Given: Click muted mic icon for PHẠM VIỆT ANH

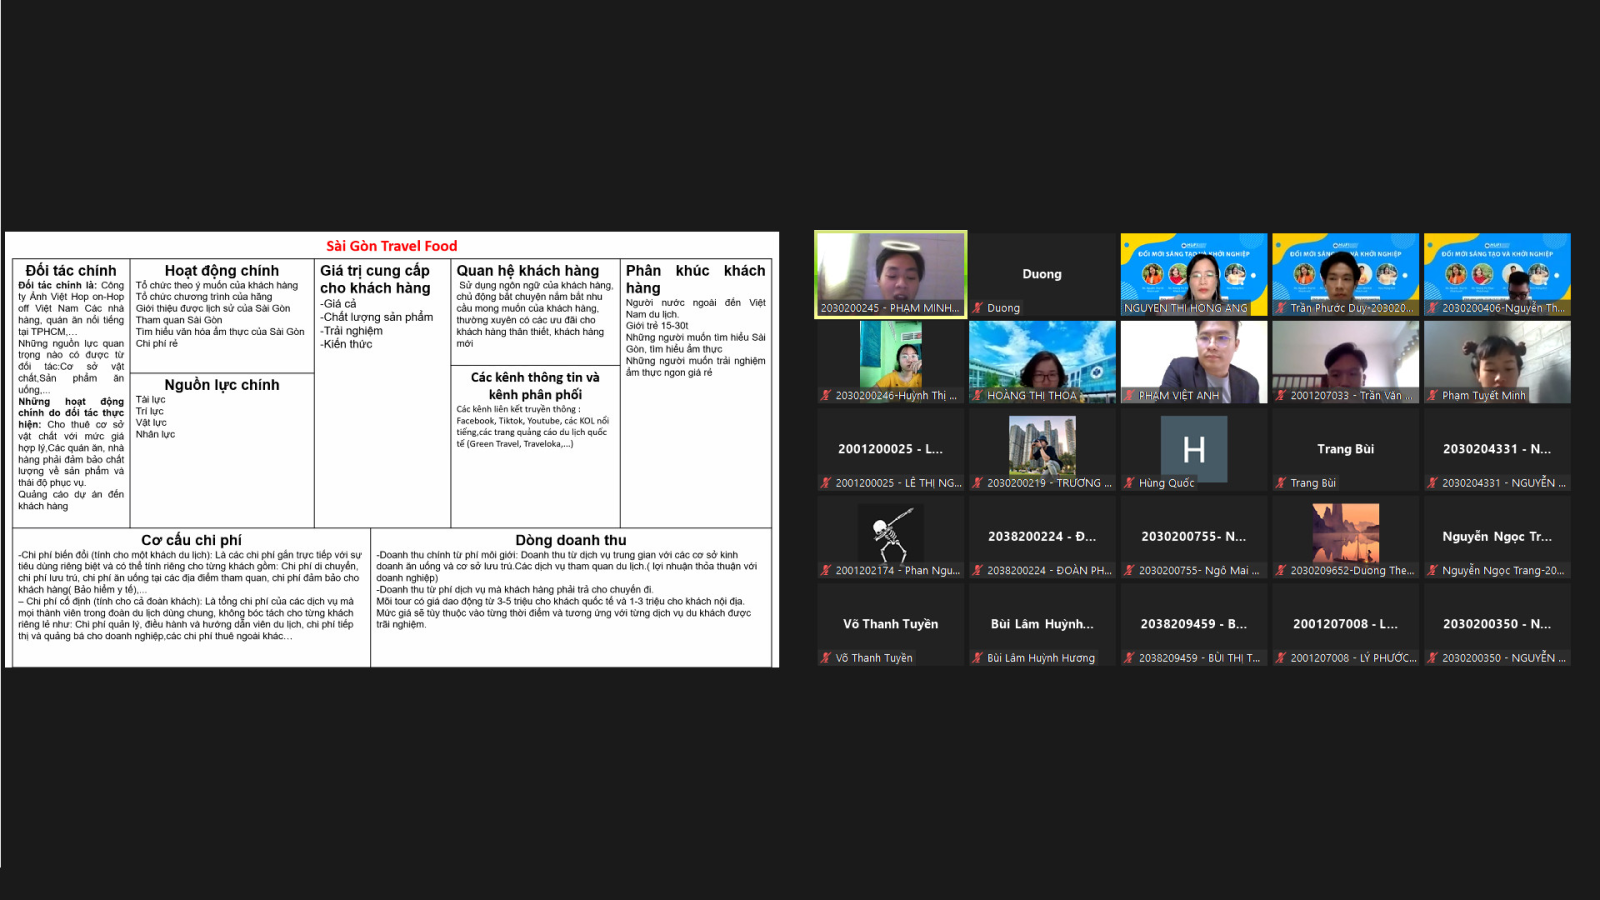Looking at the screenshot, I should (1130, 395).
